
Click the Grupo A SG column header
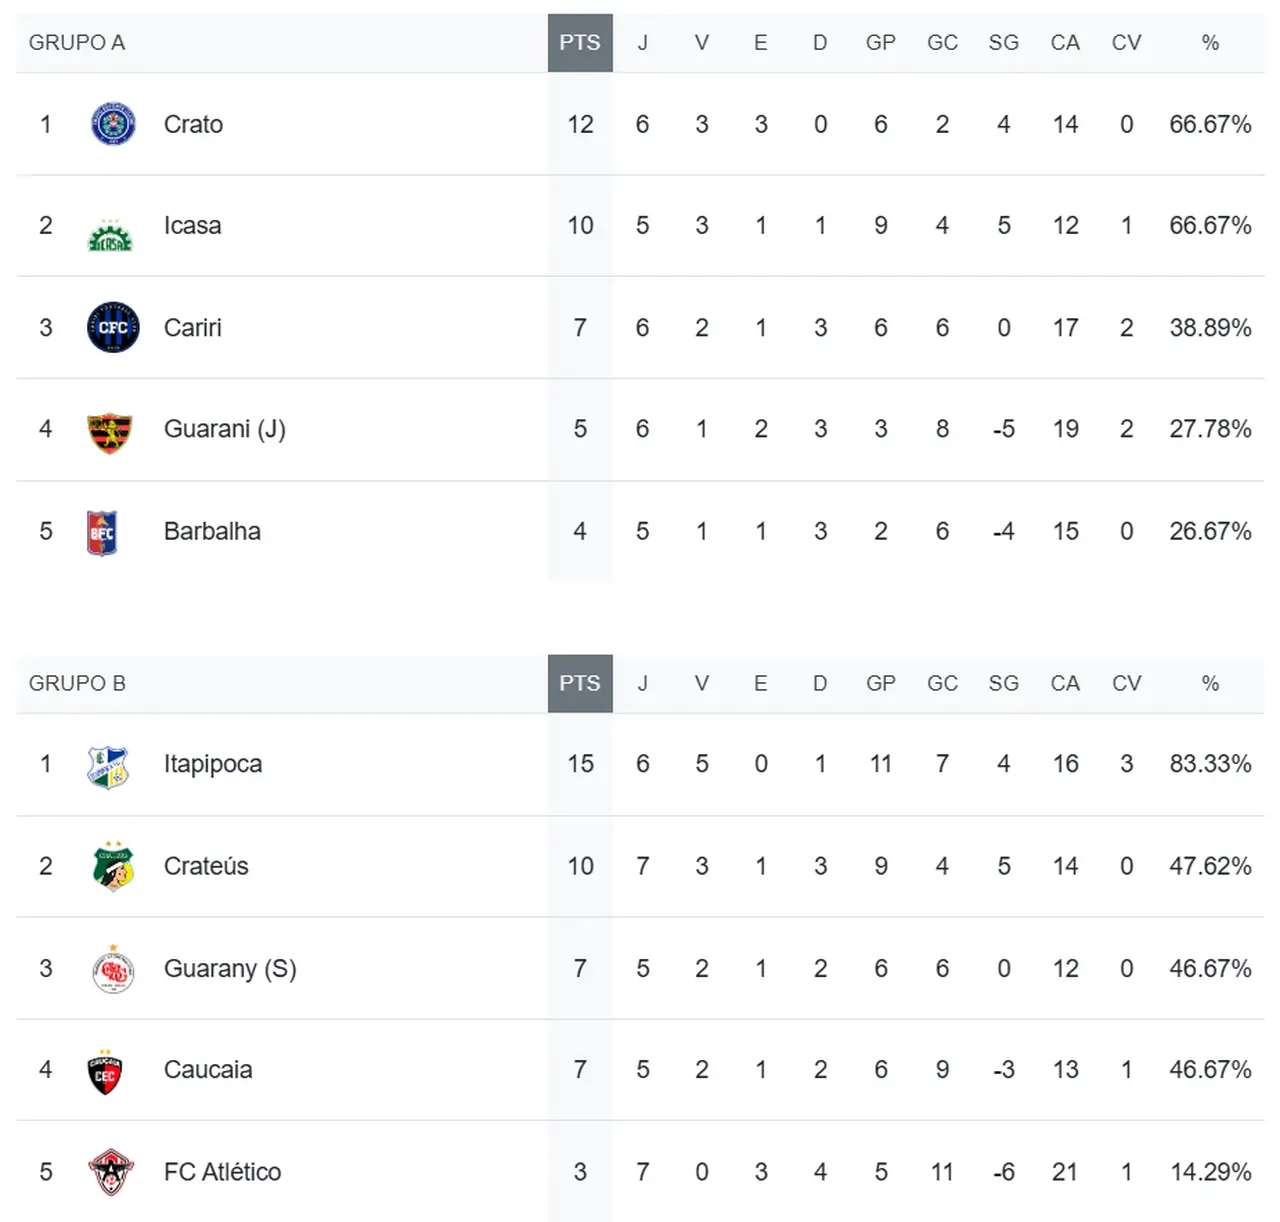(x=1003, y=43)
